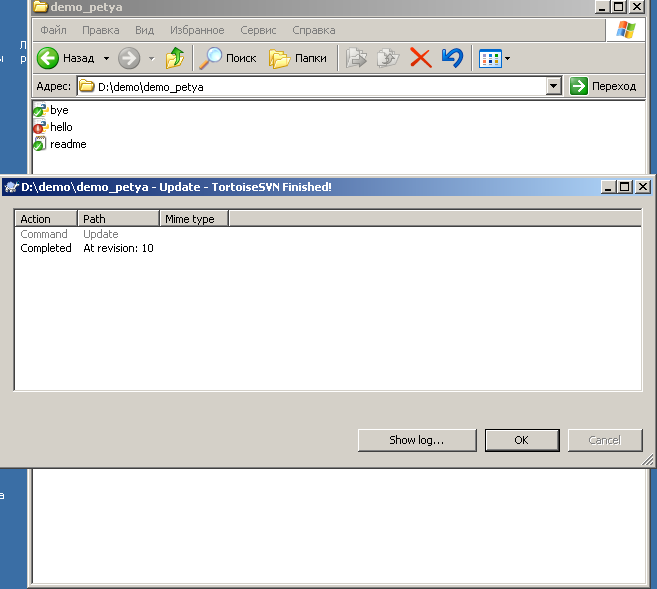657x589 pixels.
Task: Click the Mime type column header
Action: 194,219
